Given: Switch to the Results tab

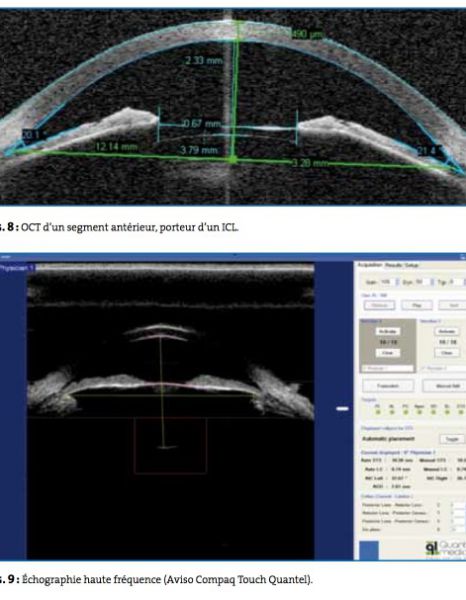Looking at the screenshot, I should (393, 265).
